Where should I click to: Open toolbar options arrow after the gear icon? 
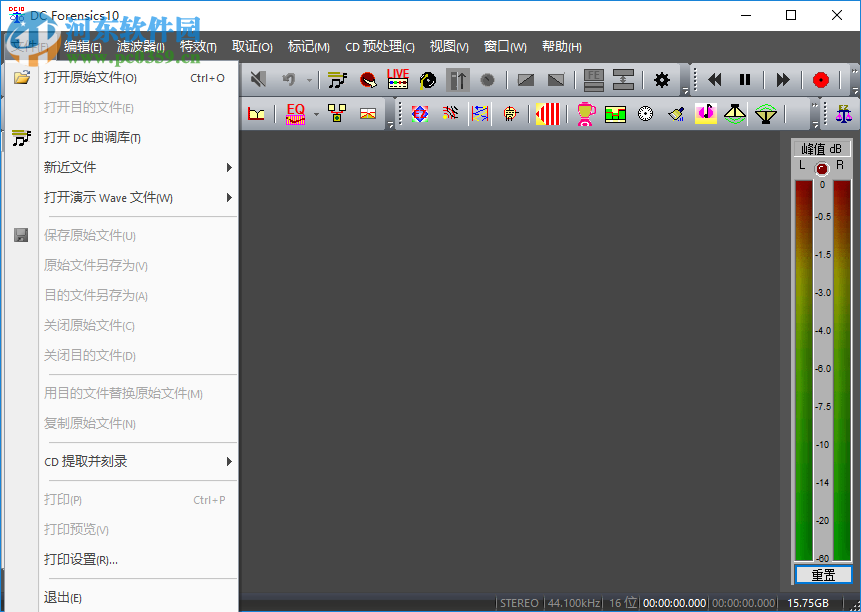click(x=685, y=90)
